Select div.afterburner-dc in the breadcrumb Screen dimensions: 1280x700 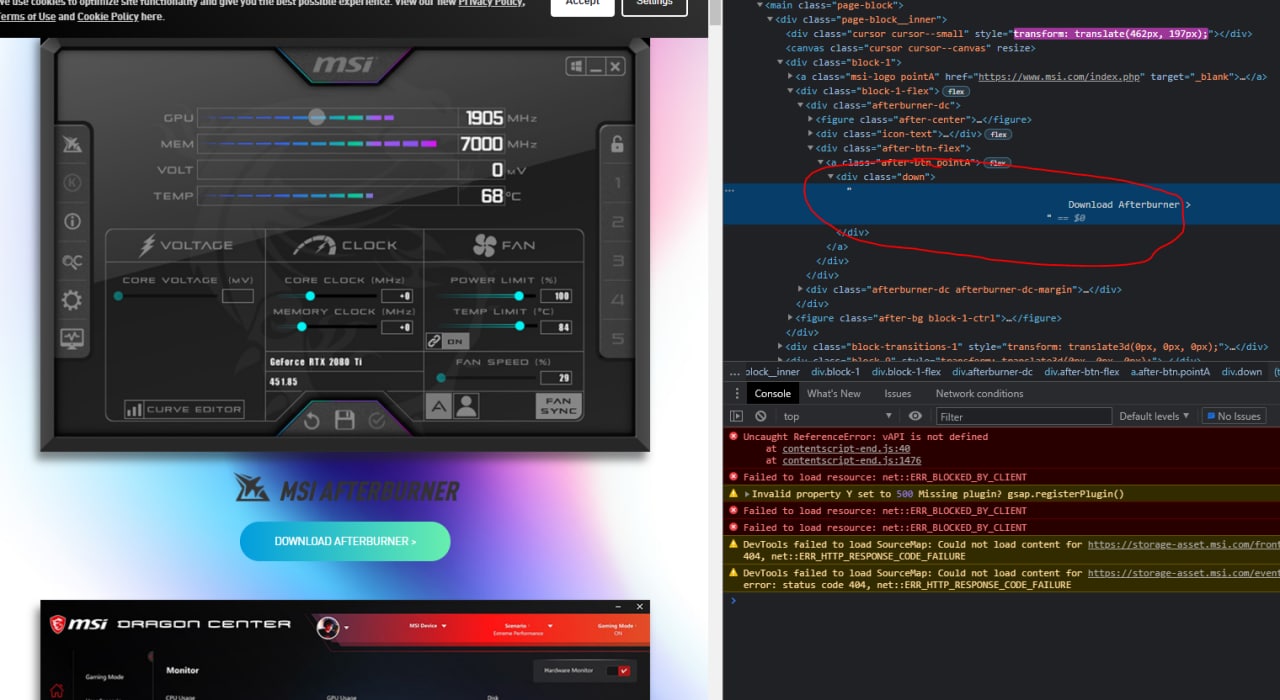992,372
